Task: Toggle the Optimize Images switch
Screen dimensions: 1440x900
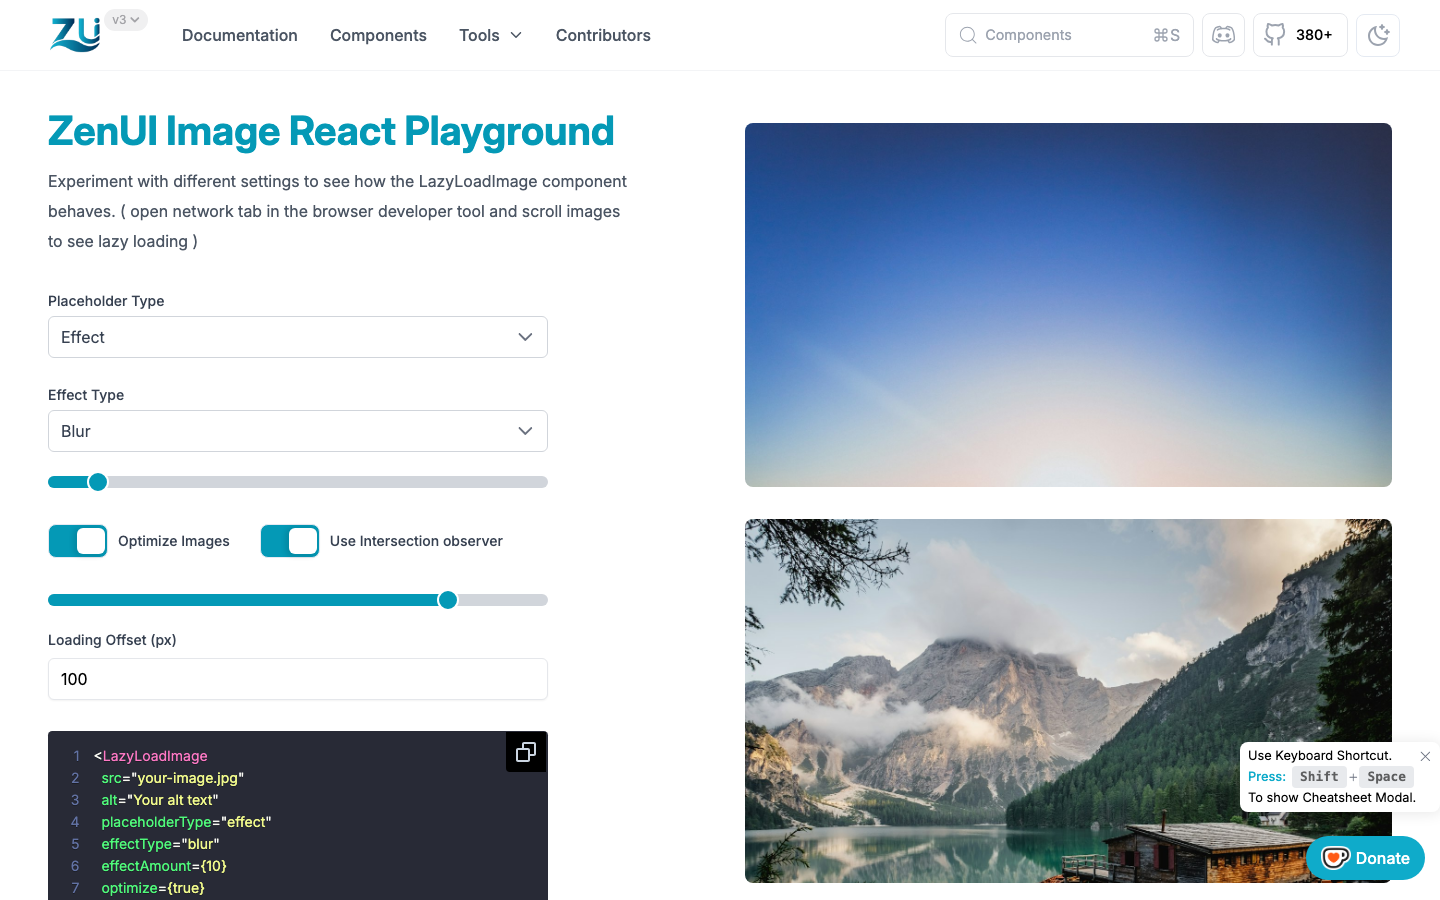Action: (78, 541)
